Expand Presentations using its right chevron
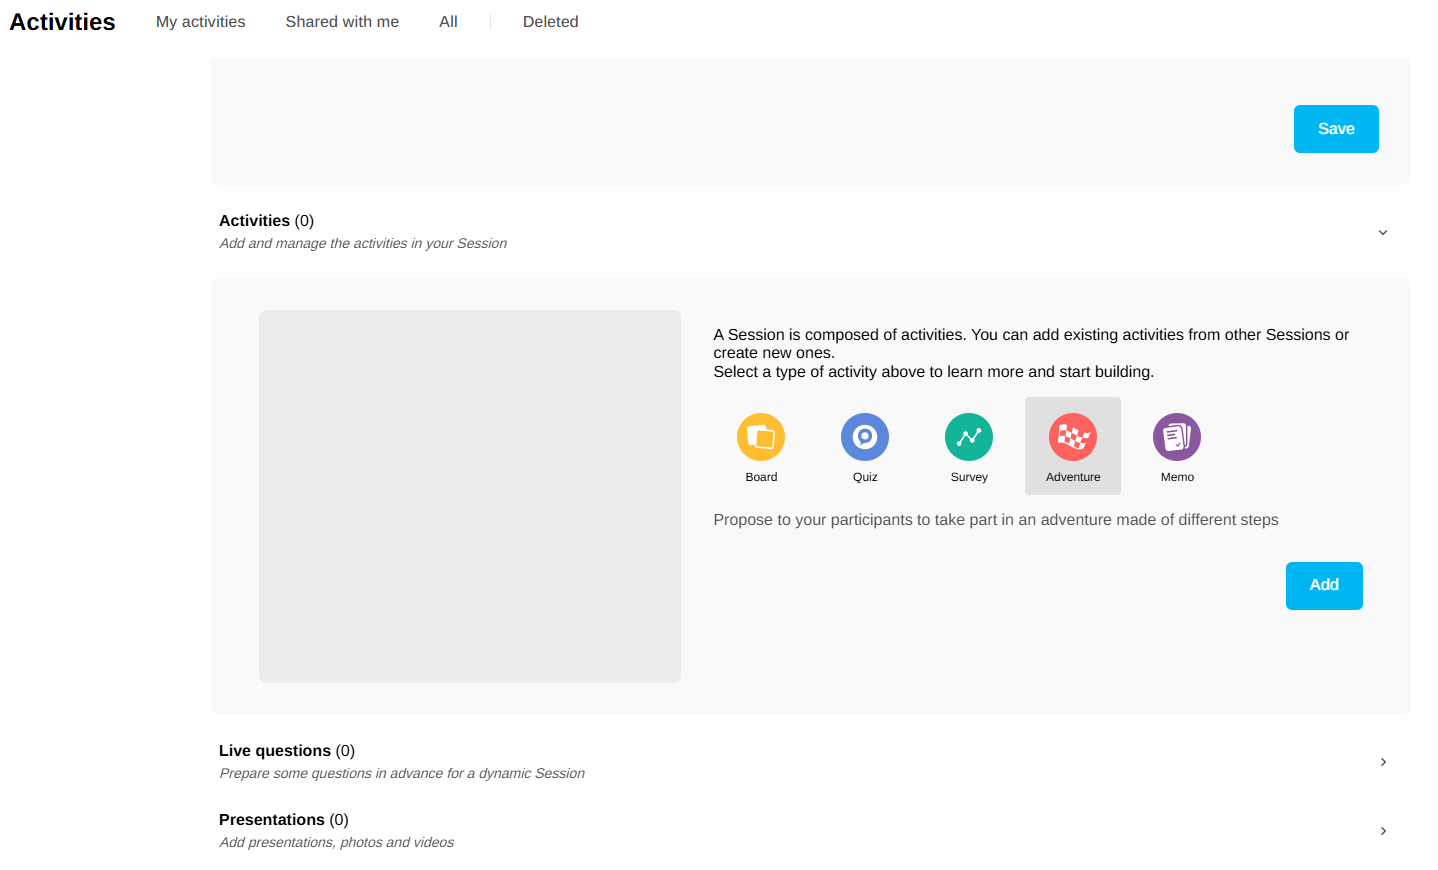1438x870 pixels. pyautogui.click(x=1383, y=831)
